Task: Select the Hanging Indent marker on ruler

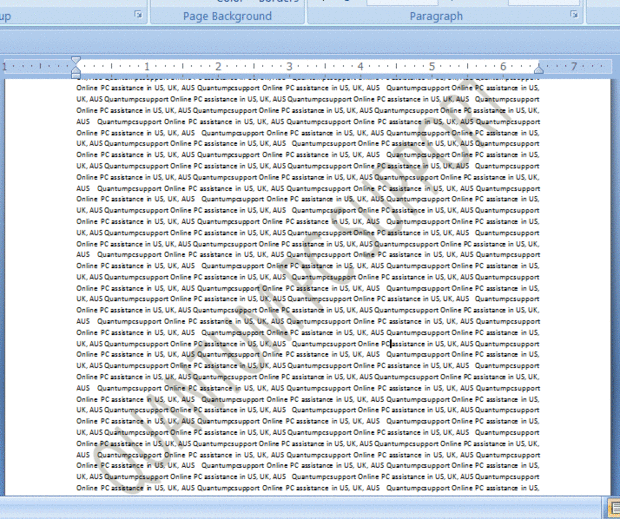Action: (76, 70)
